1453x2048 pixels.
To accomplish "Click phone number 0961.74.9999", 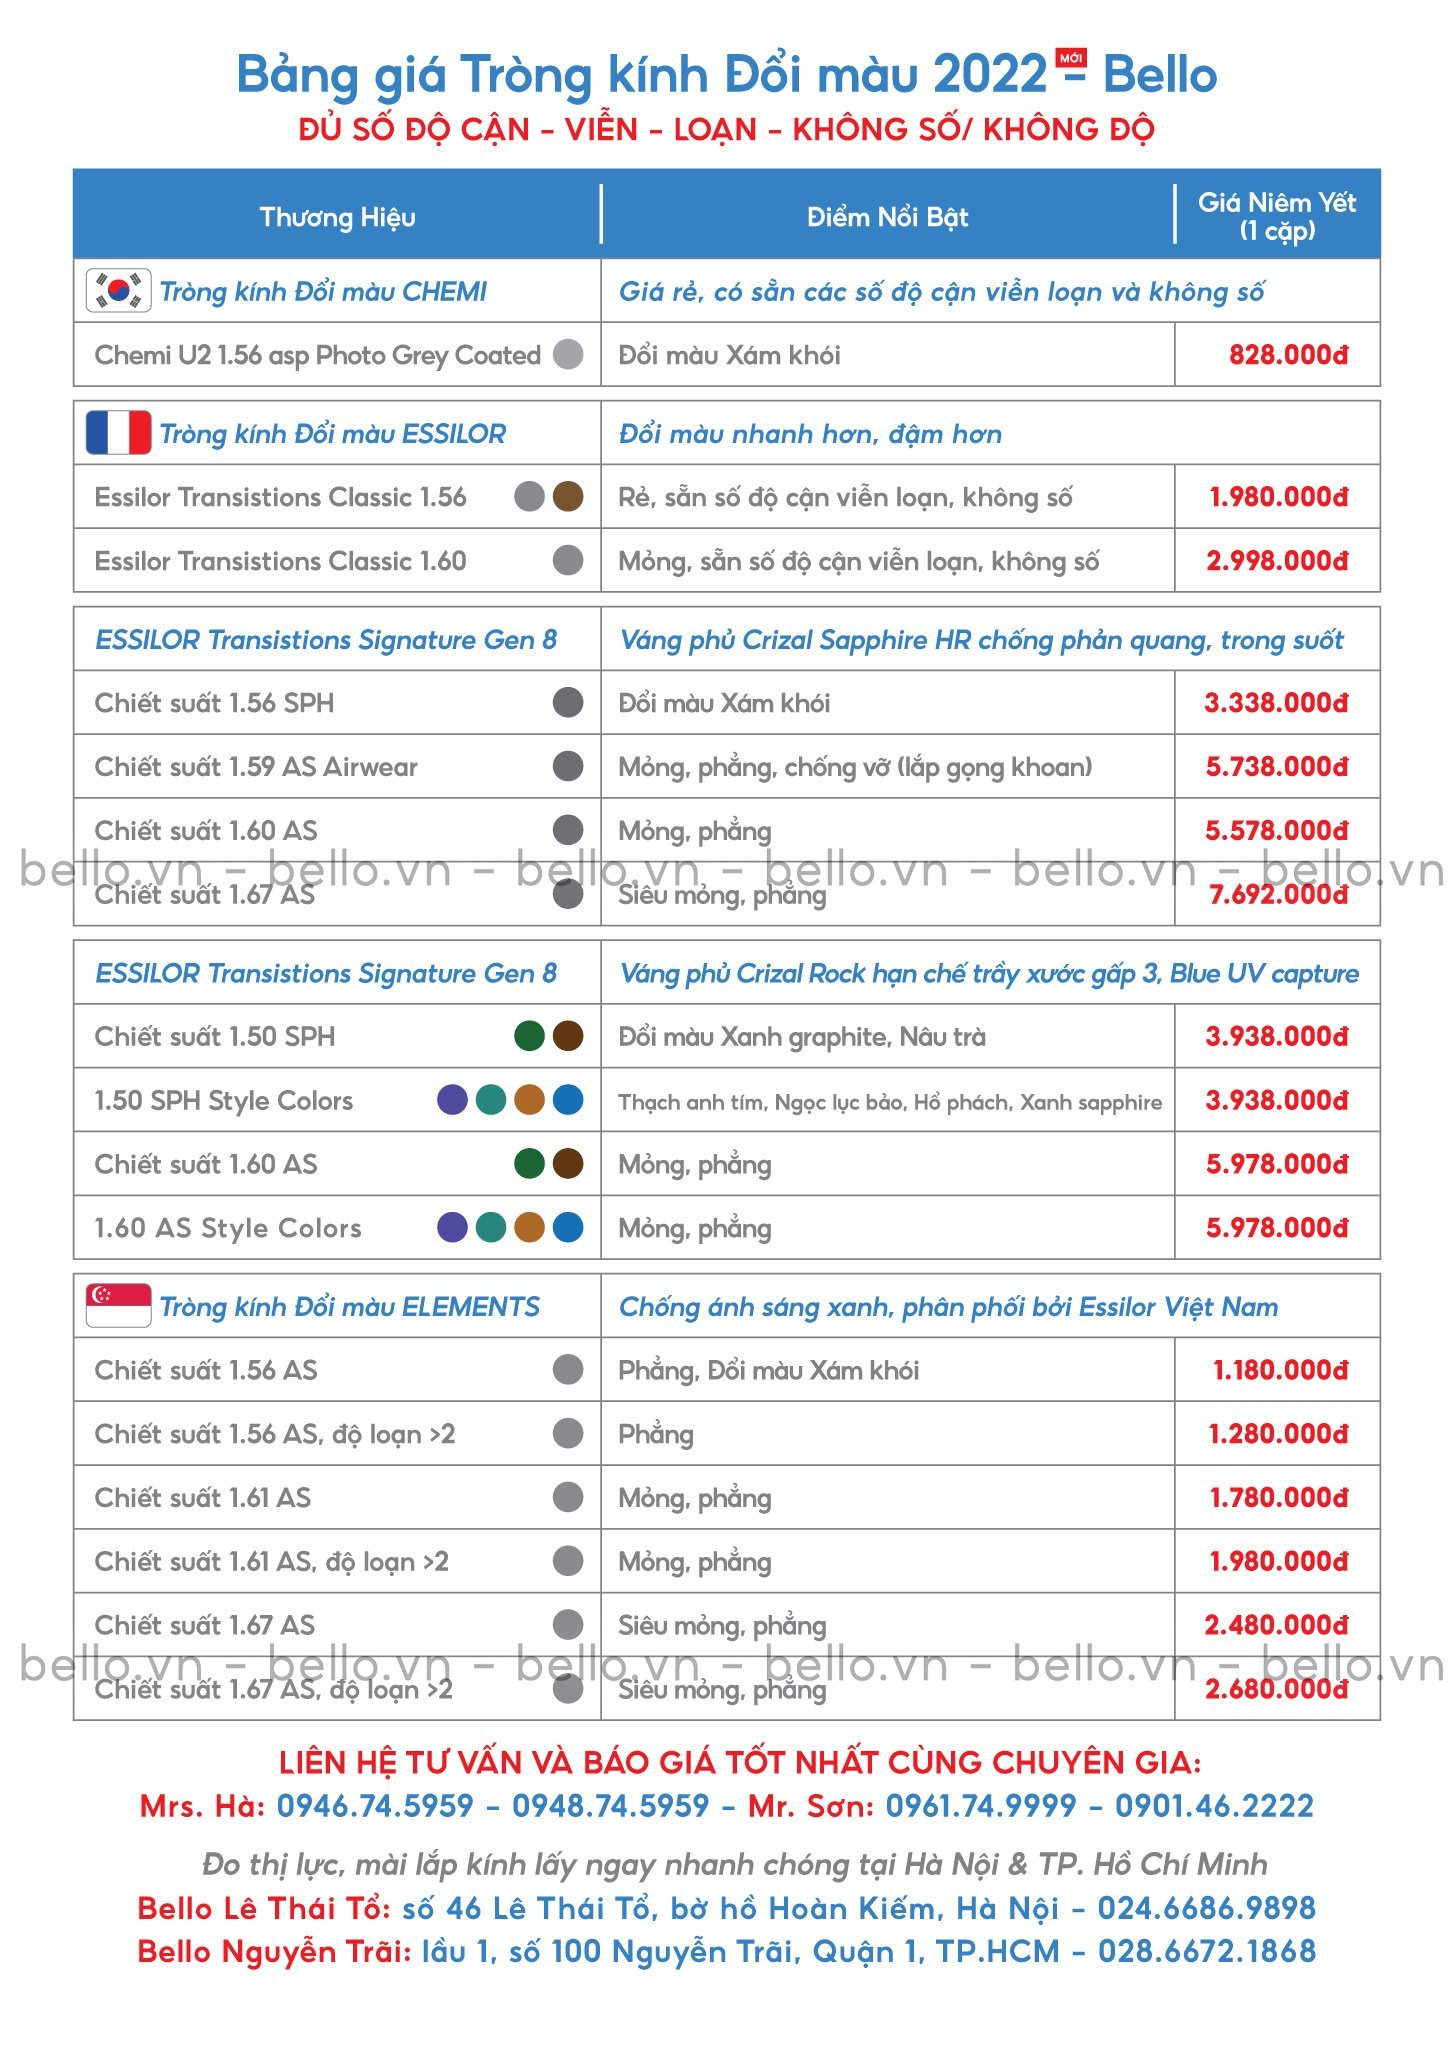I will point(981,1806).
